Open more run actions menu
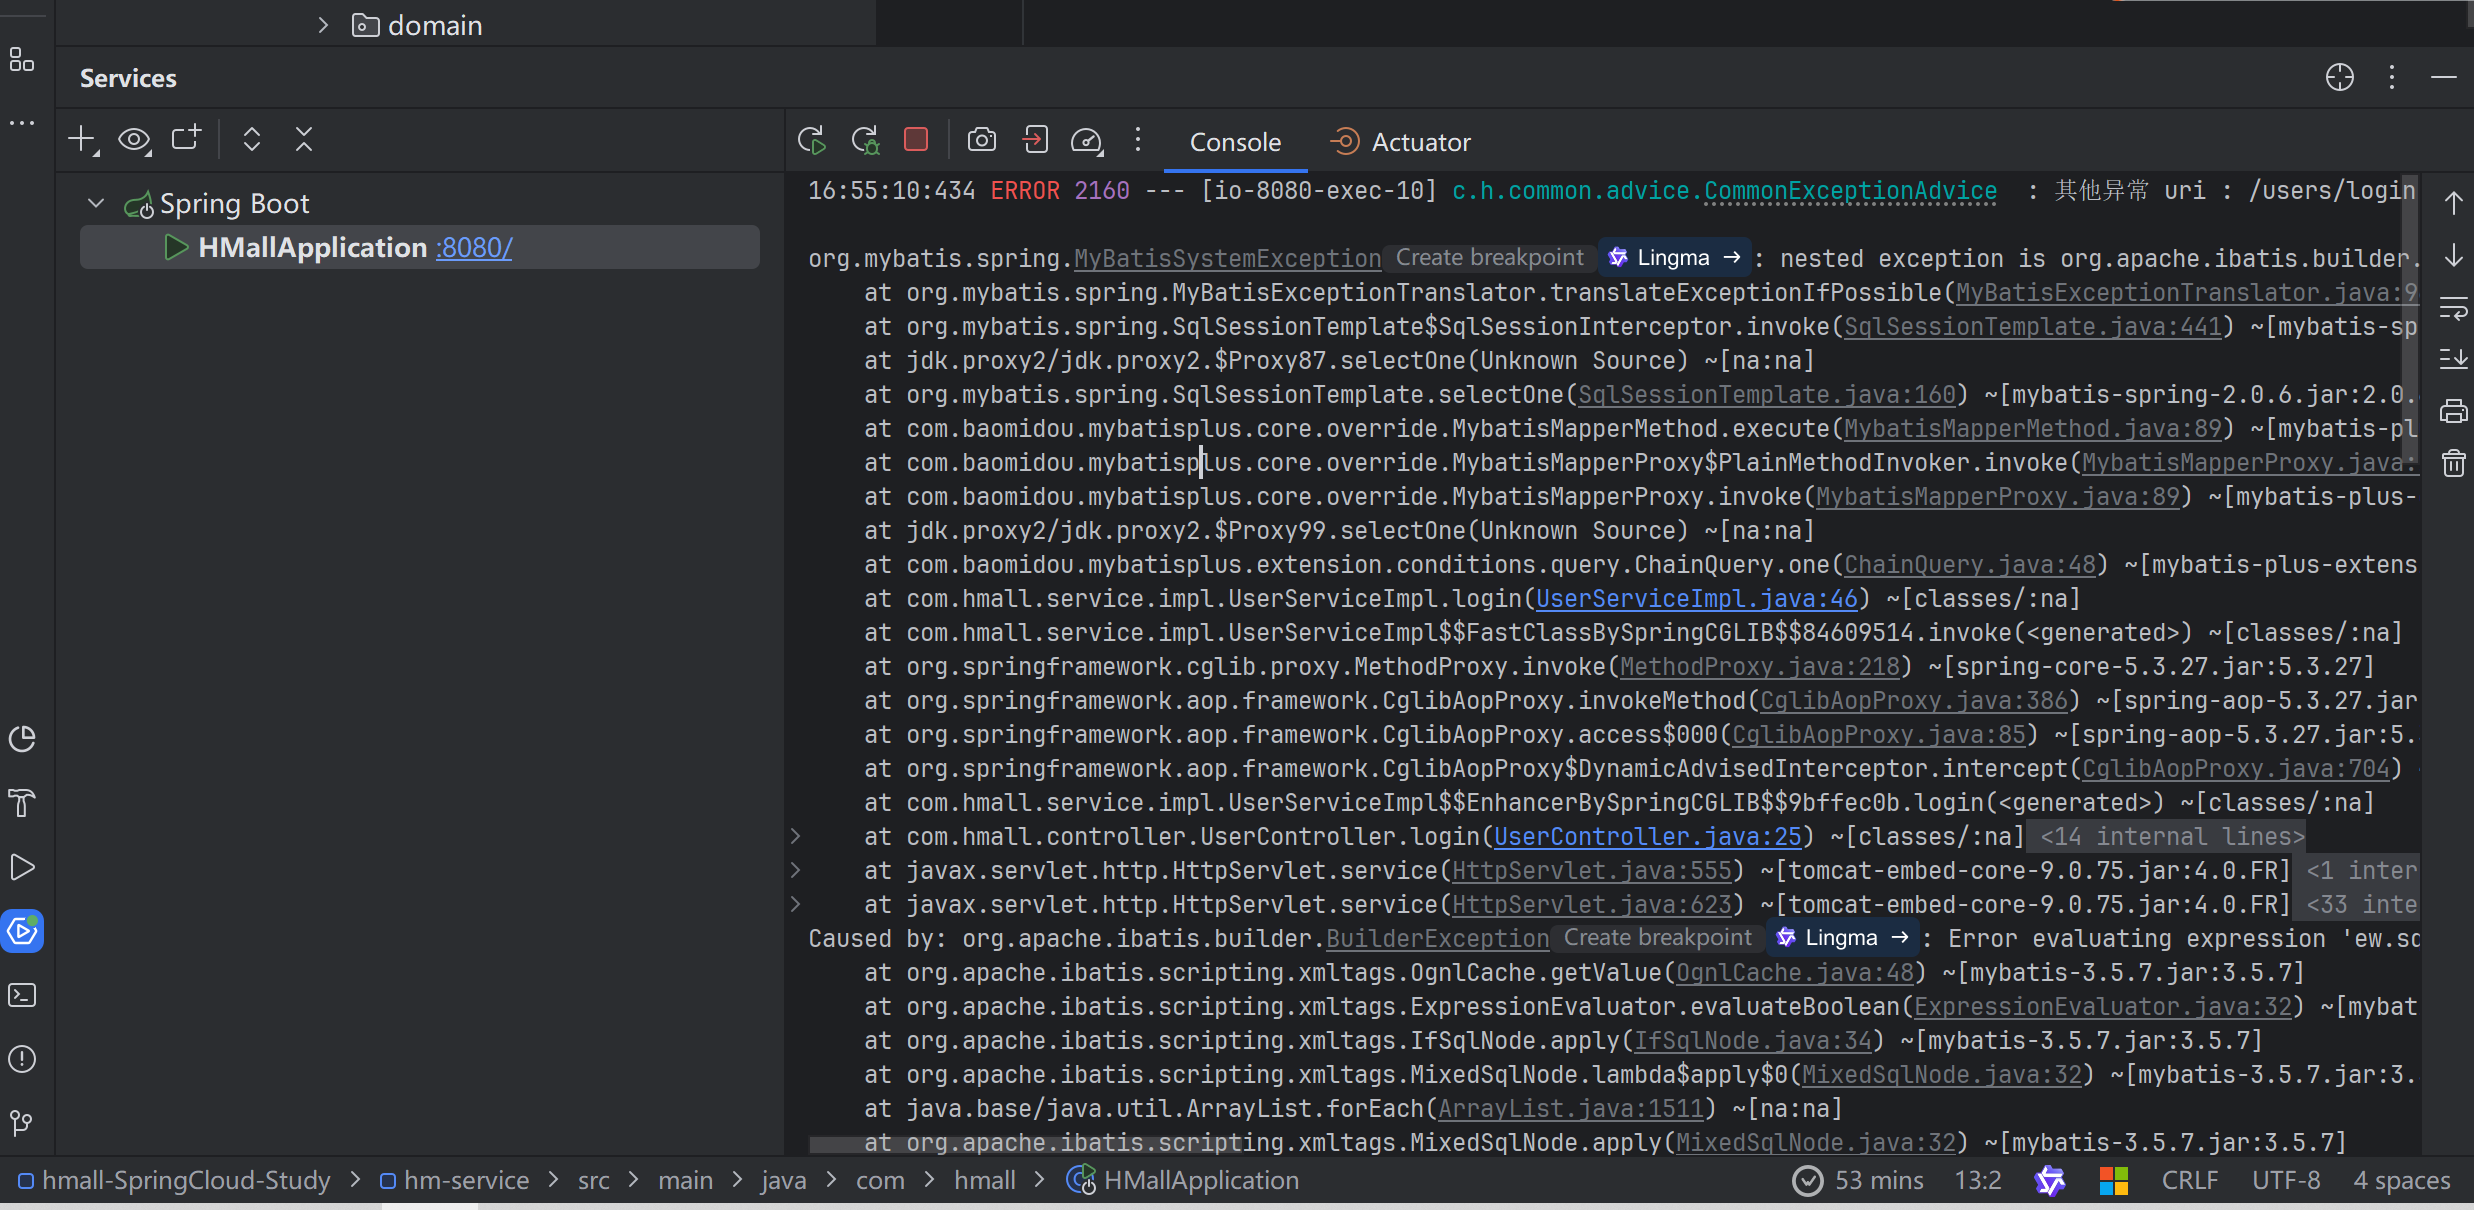This screenshot has width=2474, height=1210. [1138, 139]
